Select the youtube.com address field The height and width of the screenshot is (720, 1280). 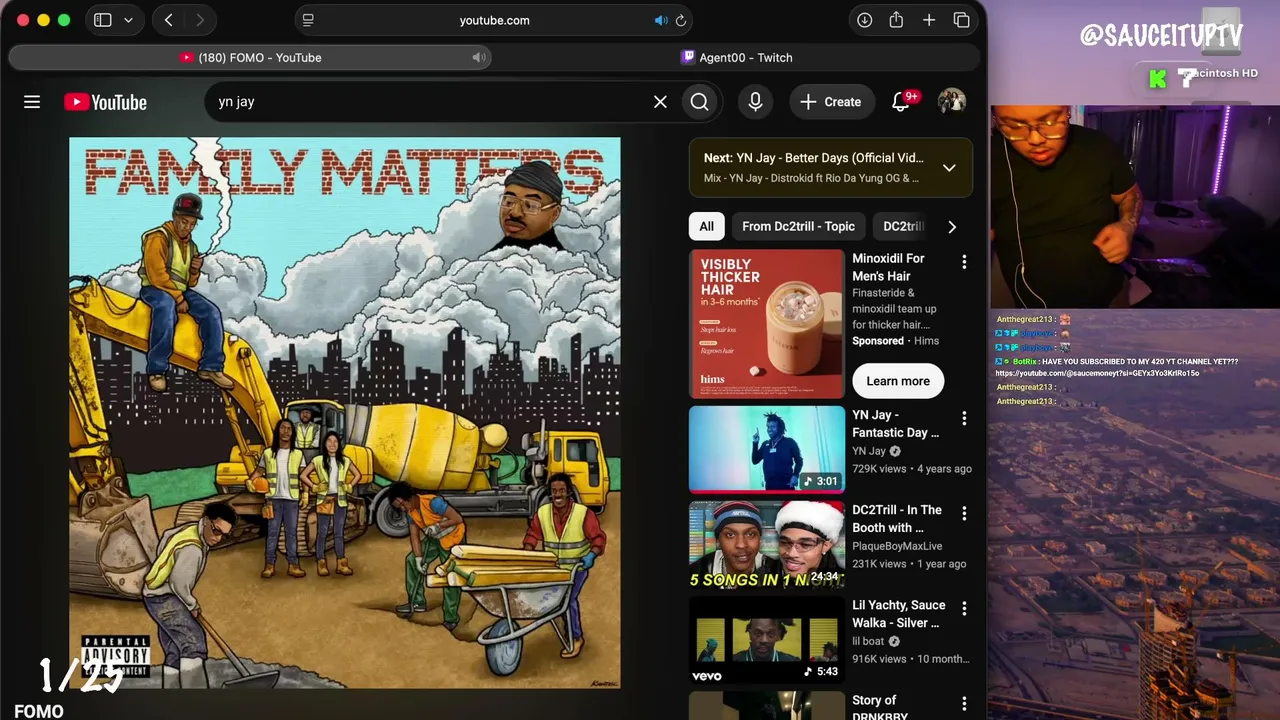[x=494, y=20]
